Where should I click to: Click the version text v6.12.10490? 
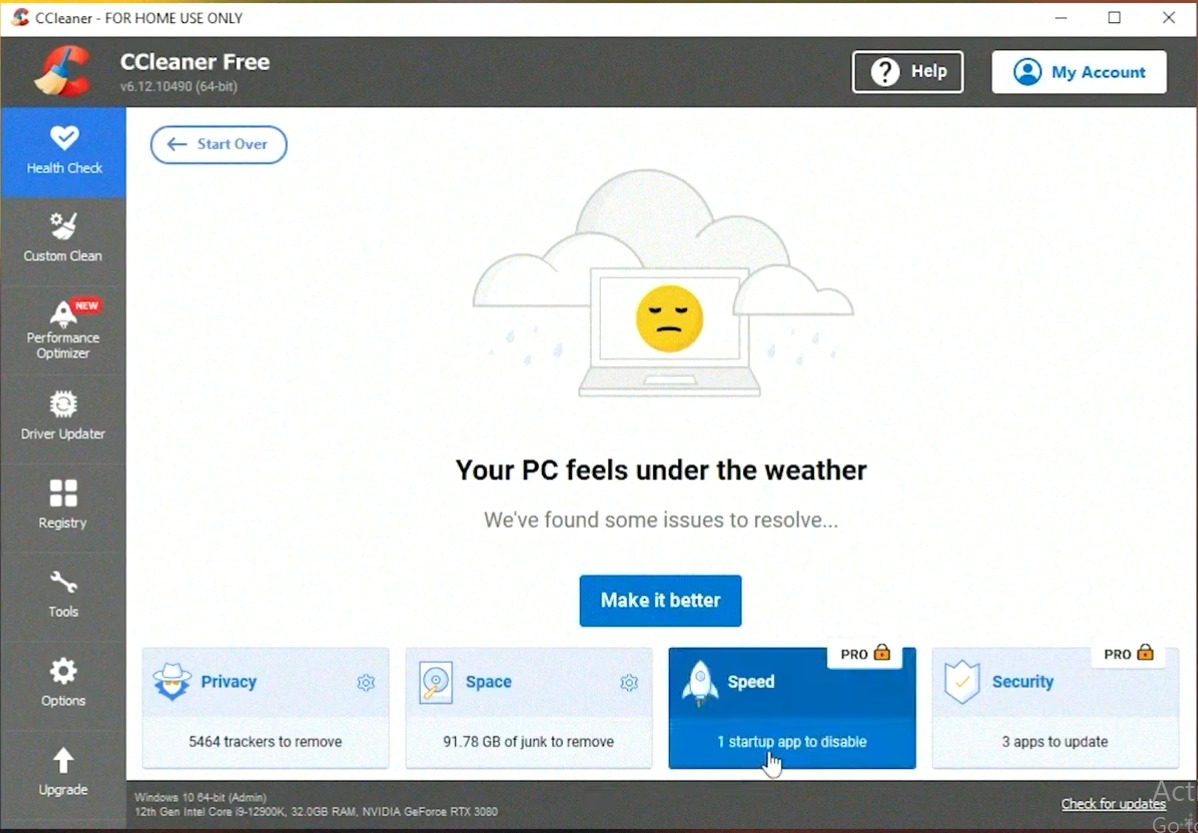click(179, 86)
